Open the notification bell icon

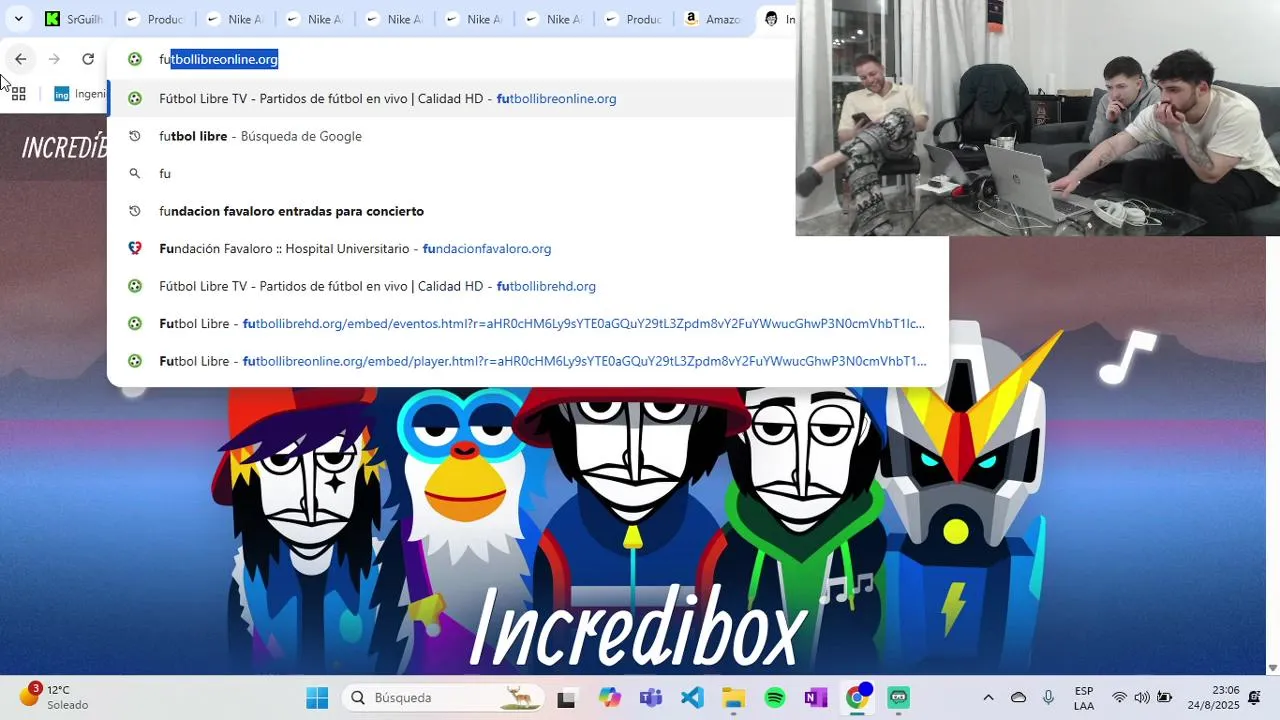coord(1255,698)
